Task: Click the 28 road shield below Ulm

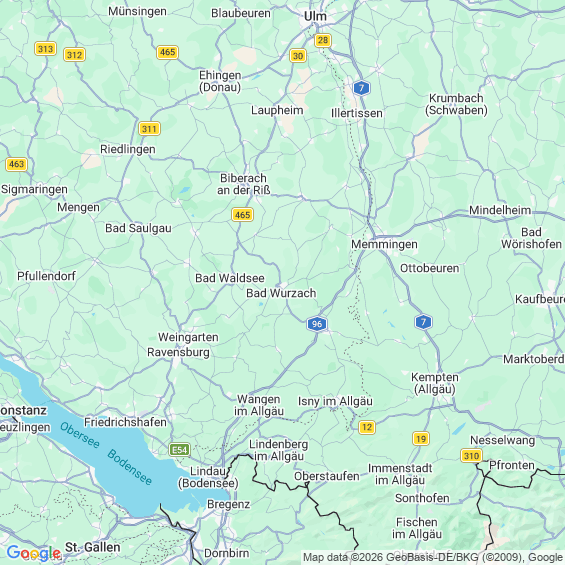Action: [x=322, y=40]
